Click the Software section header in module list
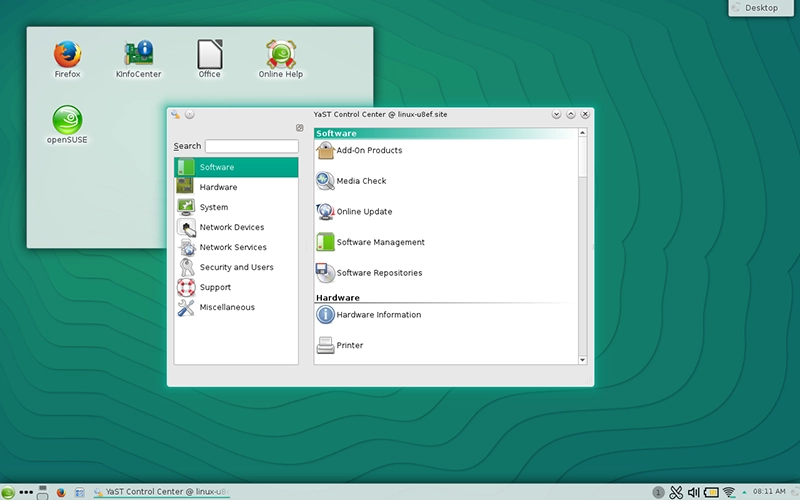 [x=446, y=133]
